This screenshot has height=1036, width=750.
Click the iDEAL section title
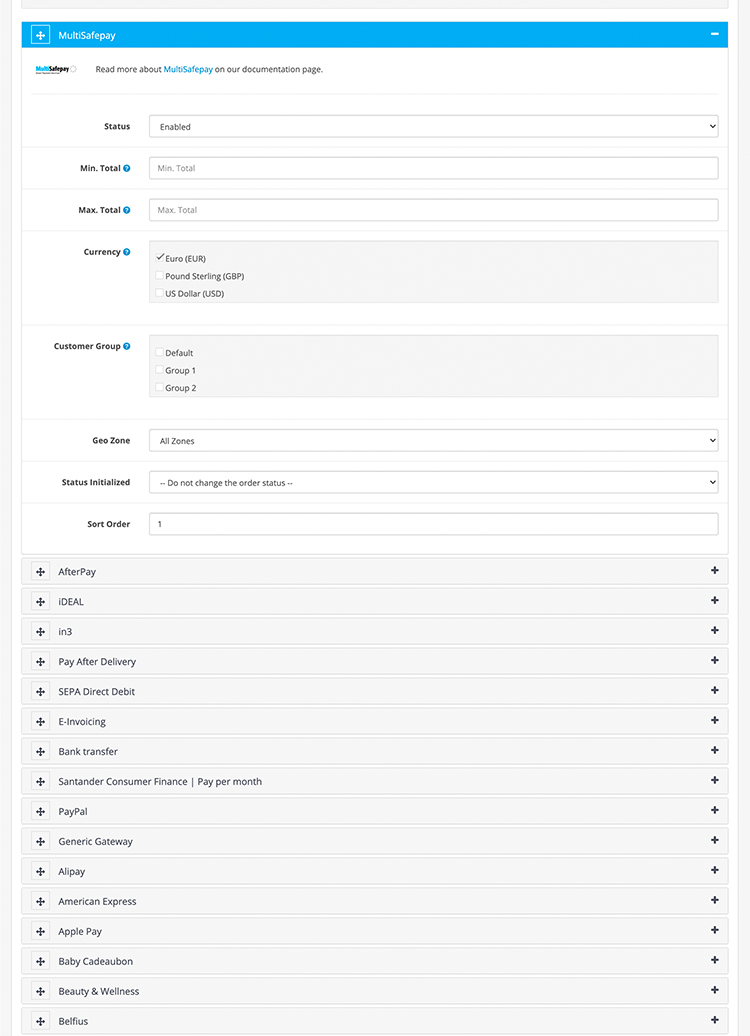[71, 602]
